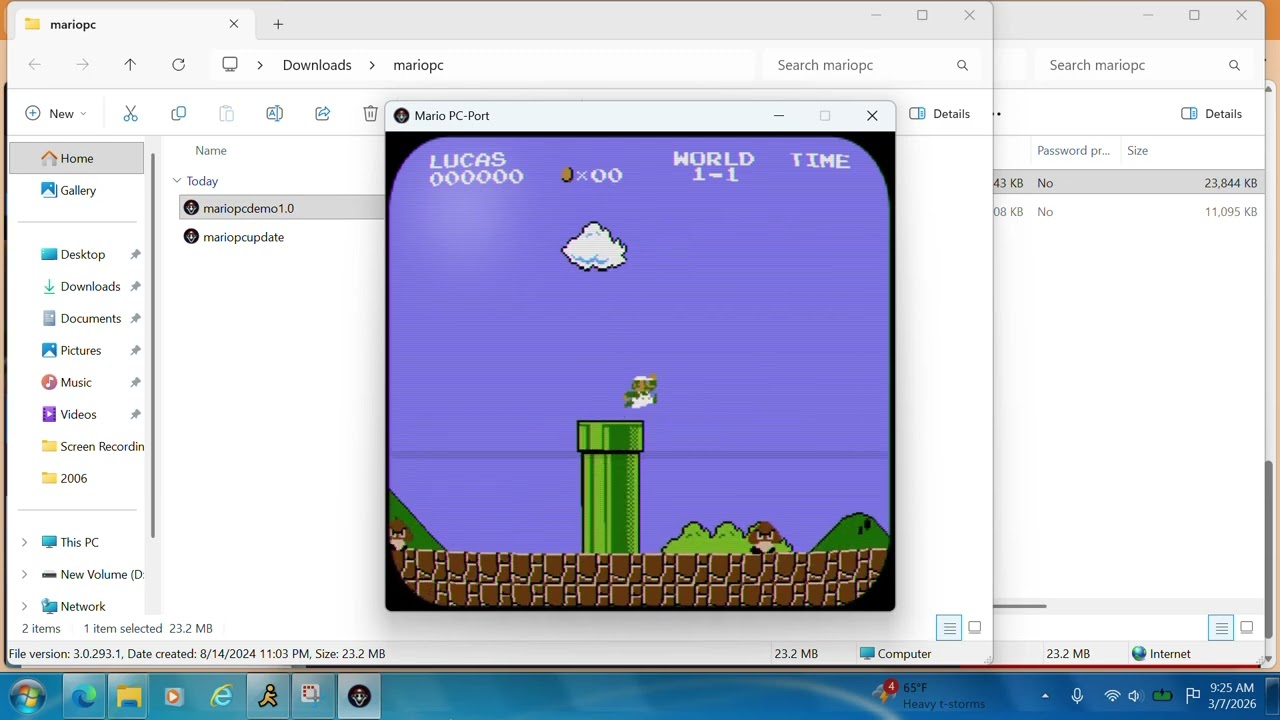
Task: Select Home in navigation pane
Action: (x=77, y=158)
